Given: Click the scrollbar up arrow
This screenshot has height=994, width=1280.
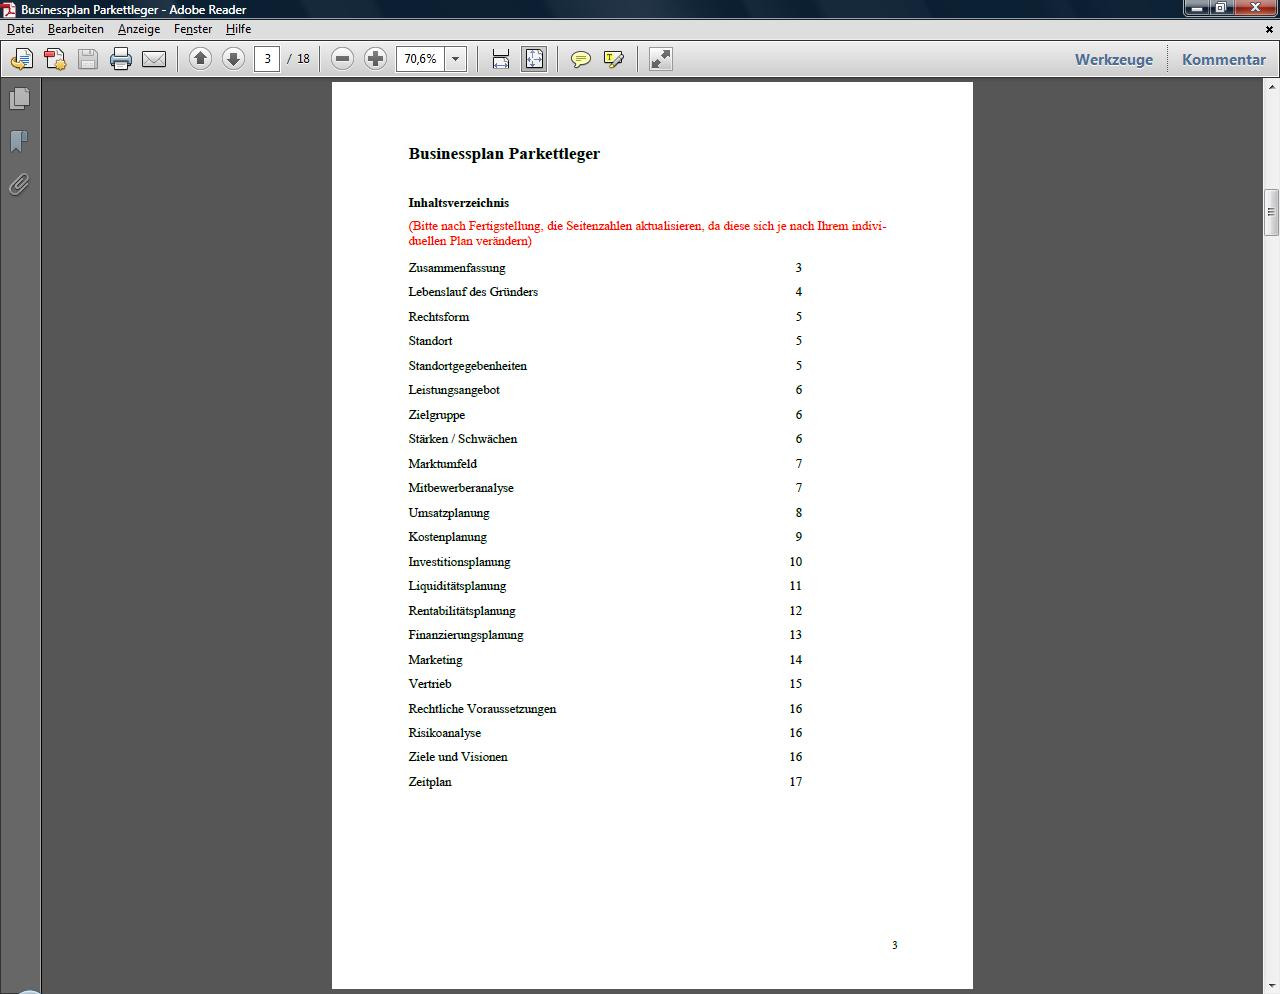Looking at the screenshot, I should (1272, 88).
